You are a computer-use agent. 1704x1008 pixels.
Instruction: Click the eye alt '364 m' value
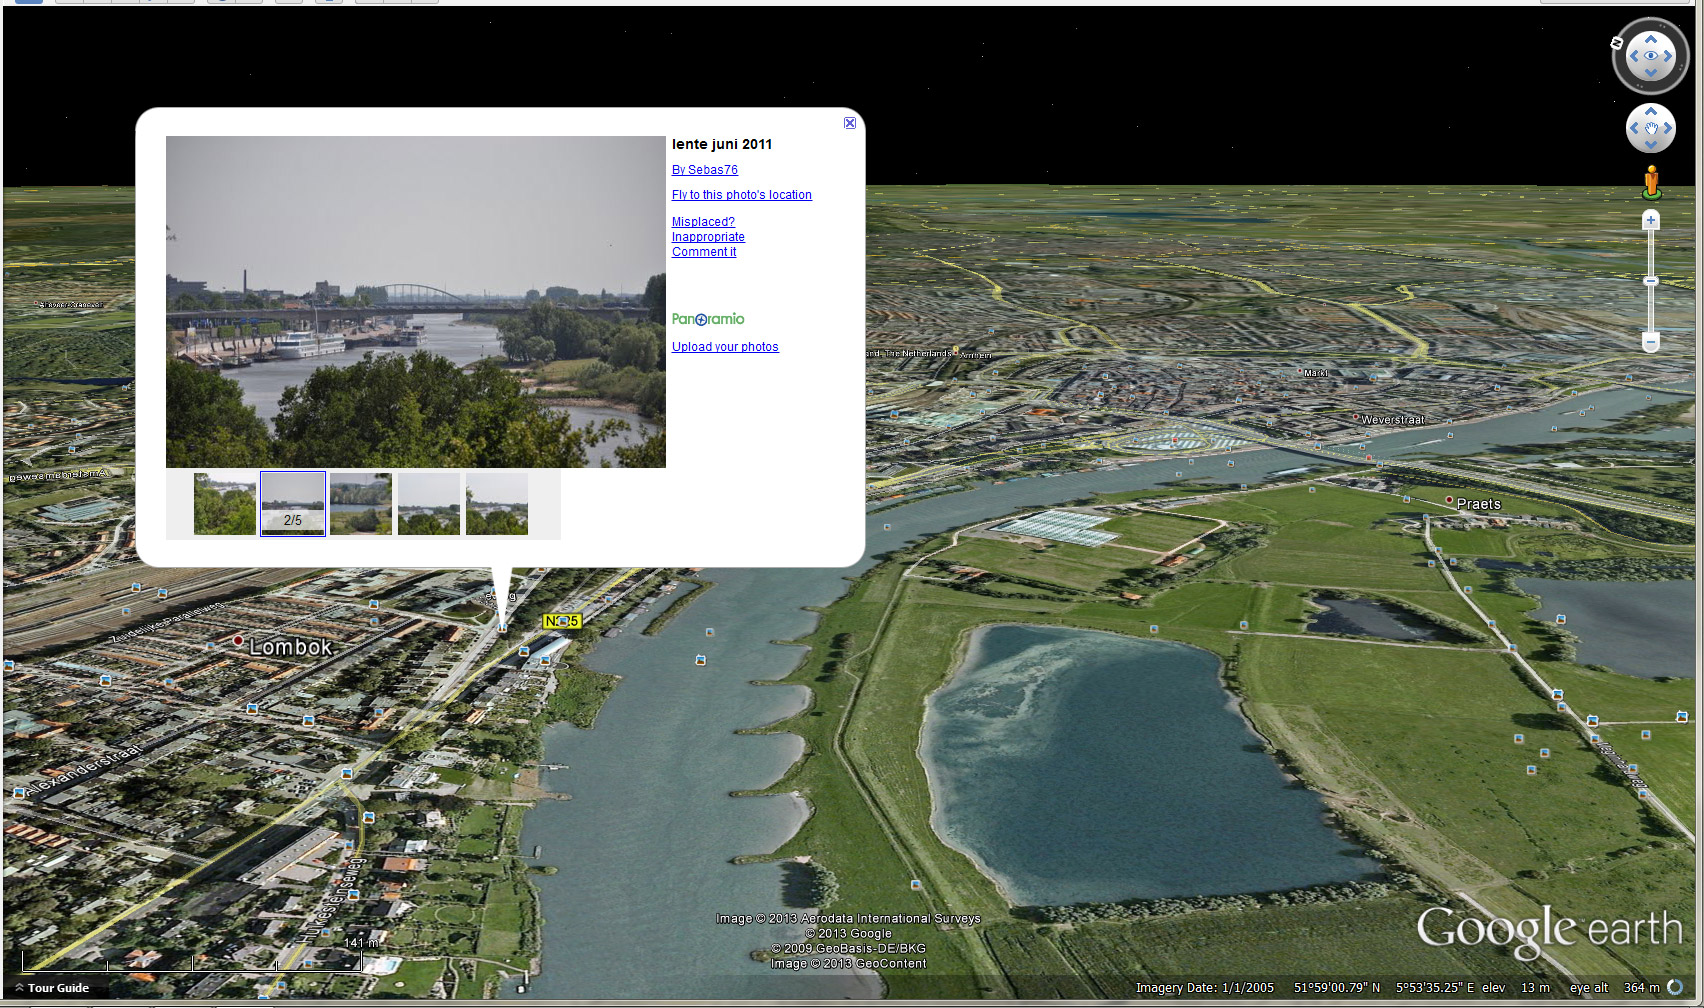pos(1642,988)
